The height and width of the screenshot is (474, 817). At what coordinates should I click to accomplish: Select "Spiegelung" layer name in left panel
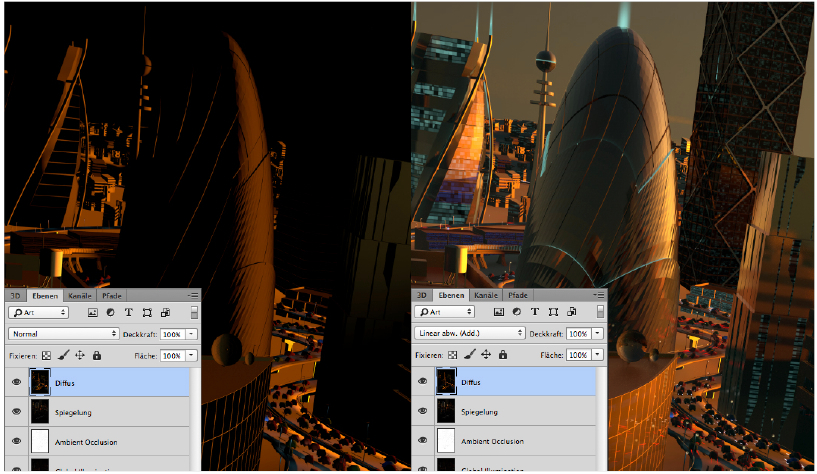(73, 413)
